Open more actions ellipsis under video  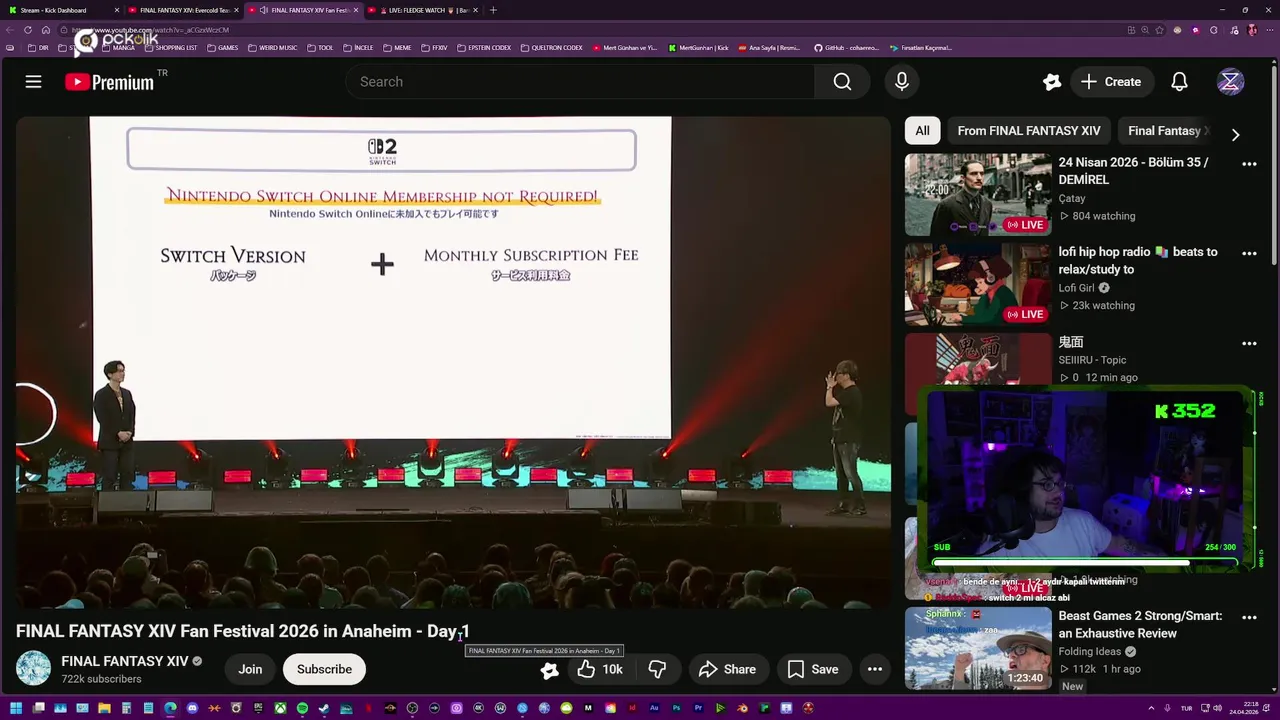tap(874, 669)
